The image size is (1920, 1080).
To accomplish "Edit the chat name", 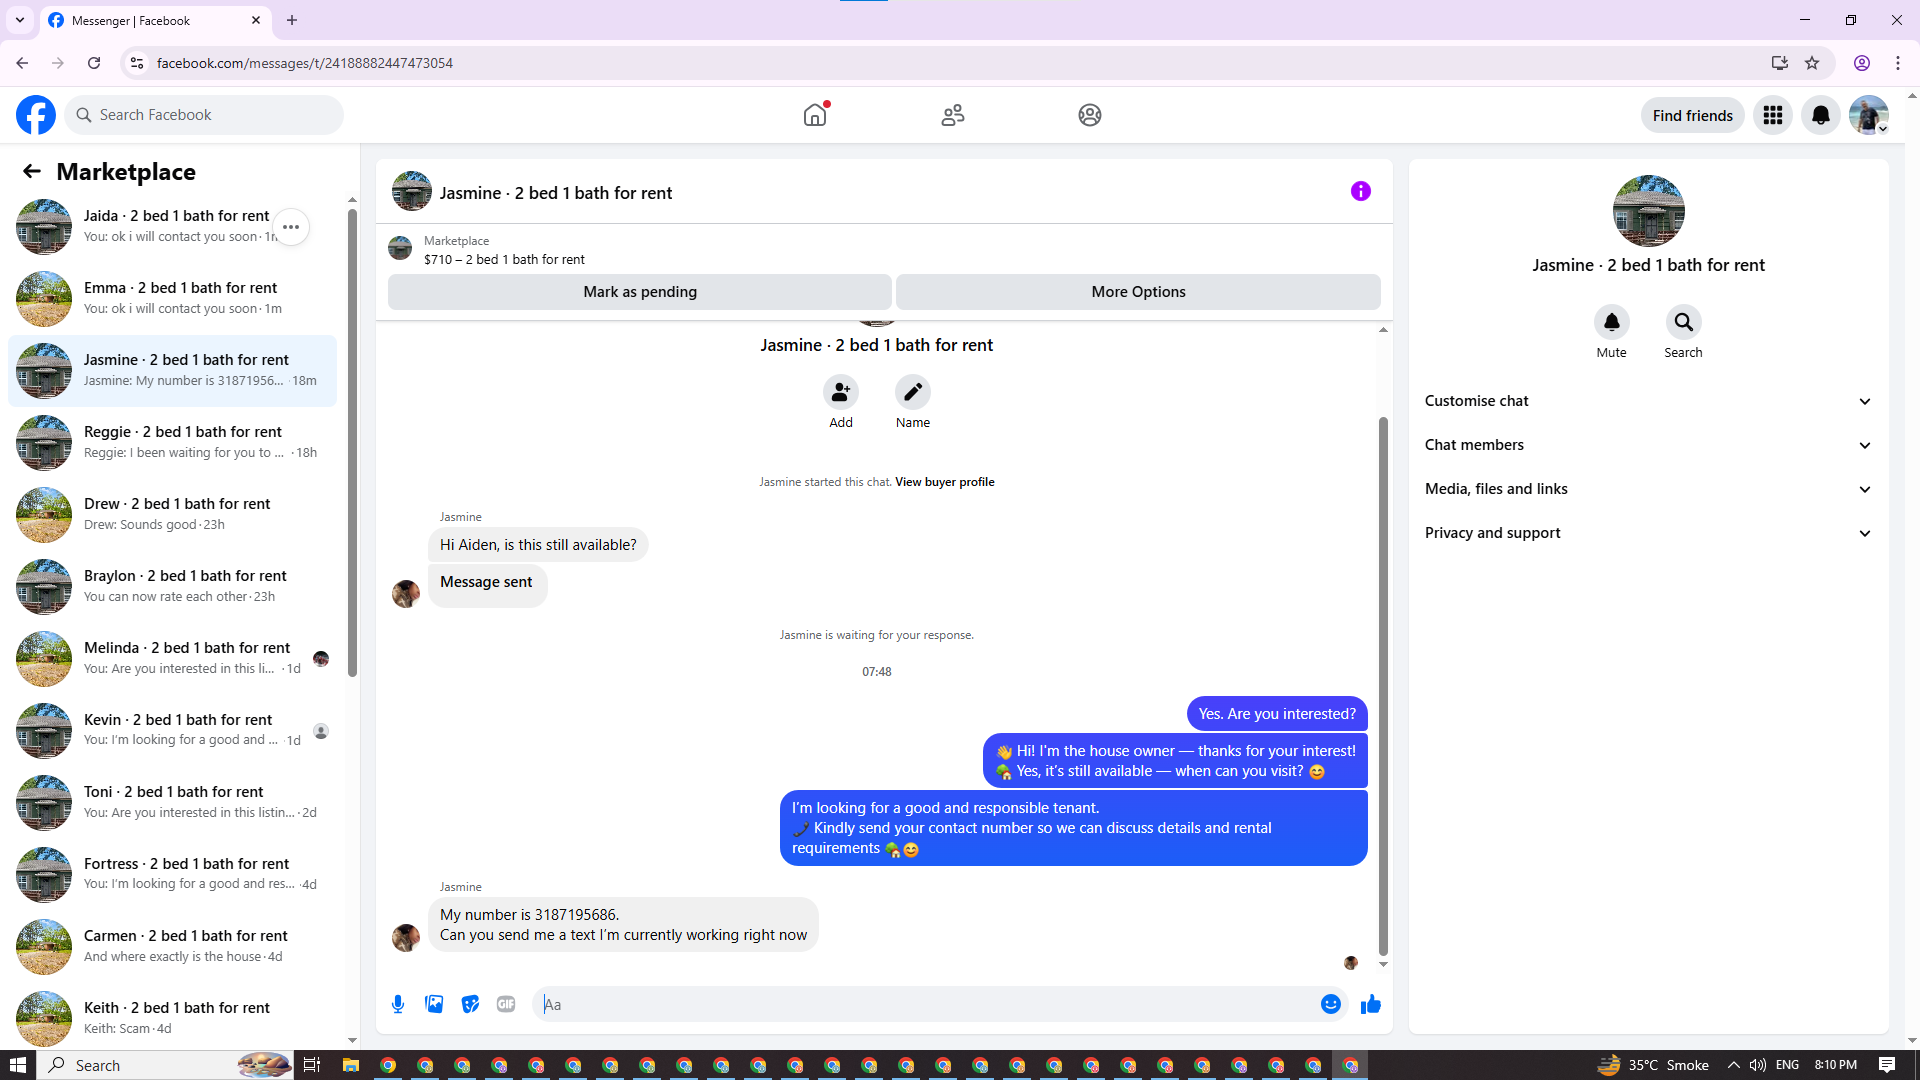I will [913, 392].
